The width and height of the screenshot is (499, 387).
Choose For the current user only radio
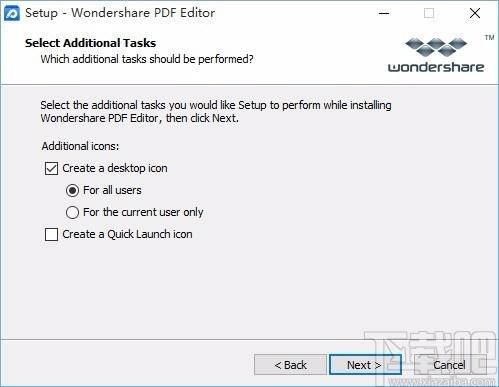pos(72,212)
